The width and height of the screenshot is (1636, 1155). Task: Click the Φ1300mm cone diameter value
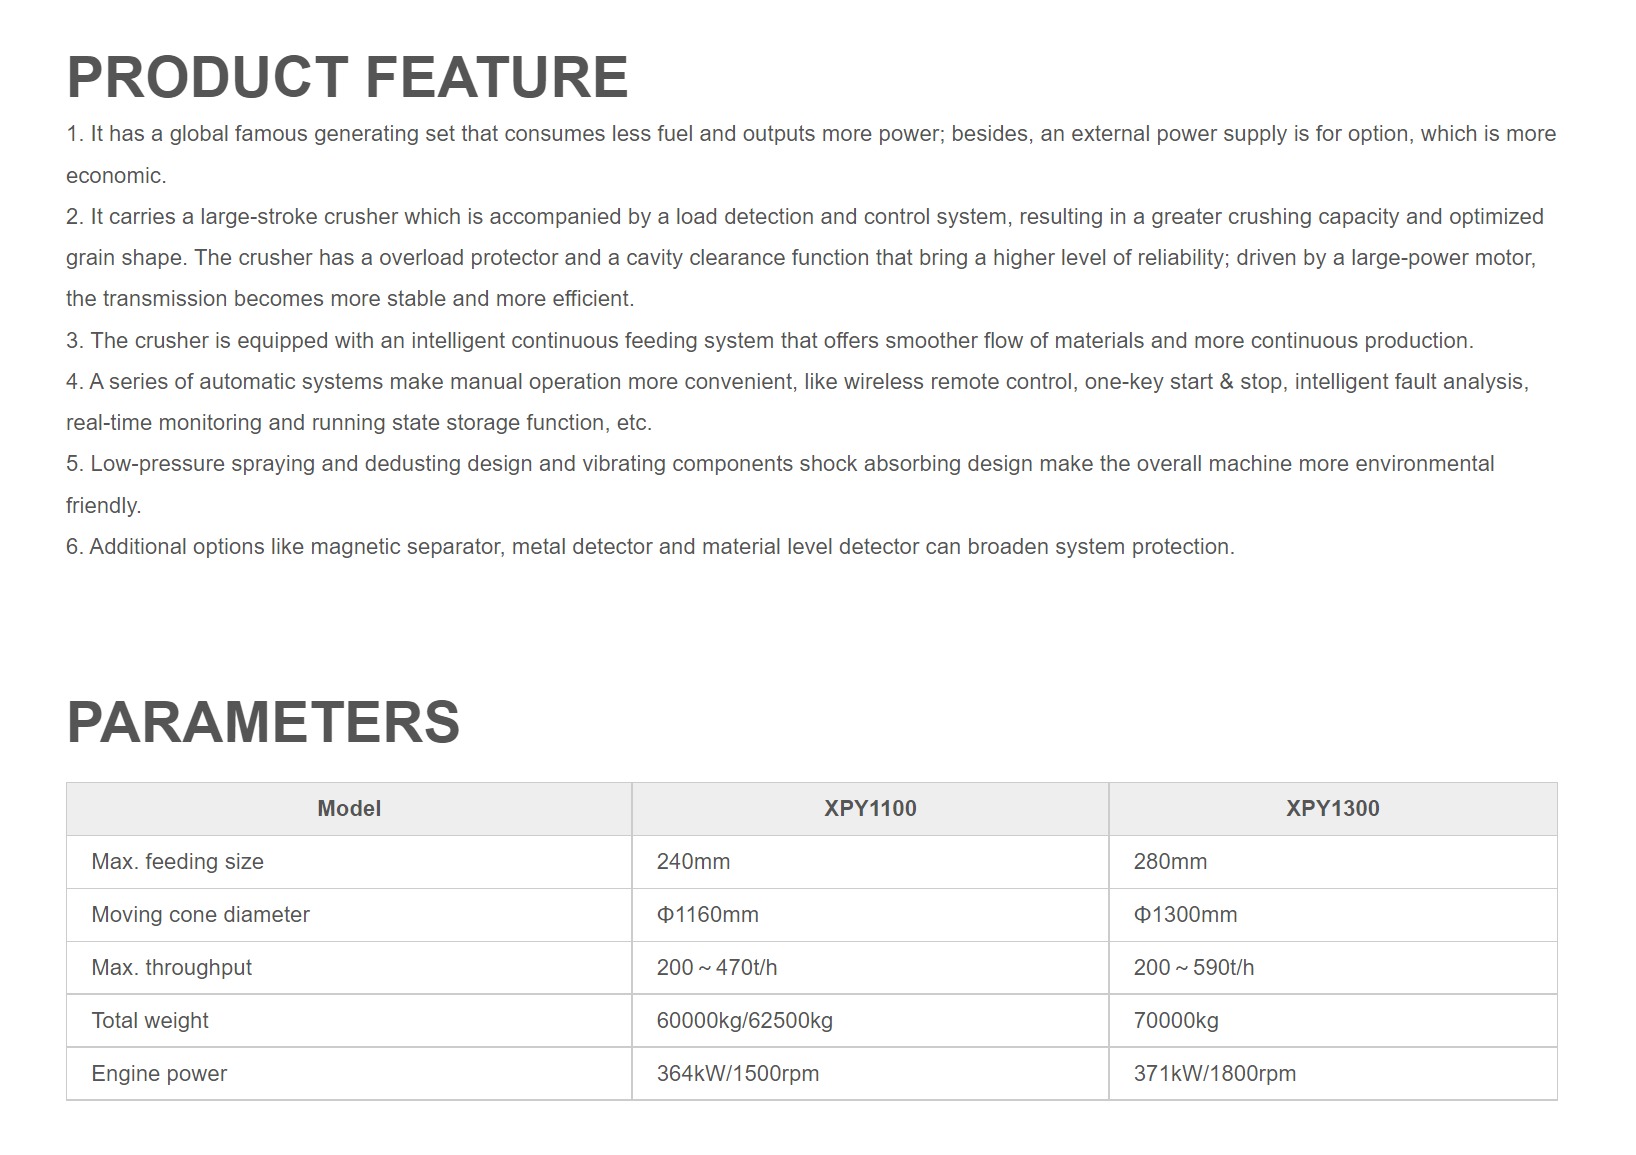(x=1185, y=915)
